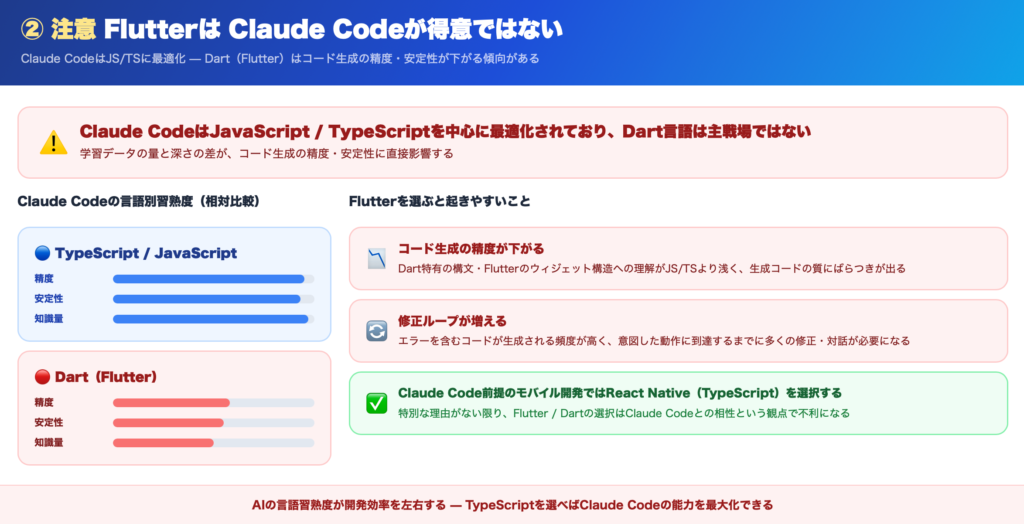Click the green checkmark icon
This screenshot has width=1024, height=524.
point(376,403)
